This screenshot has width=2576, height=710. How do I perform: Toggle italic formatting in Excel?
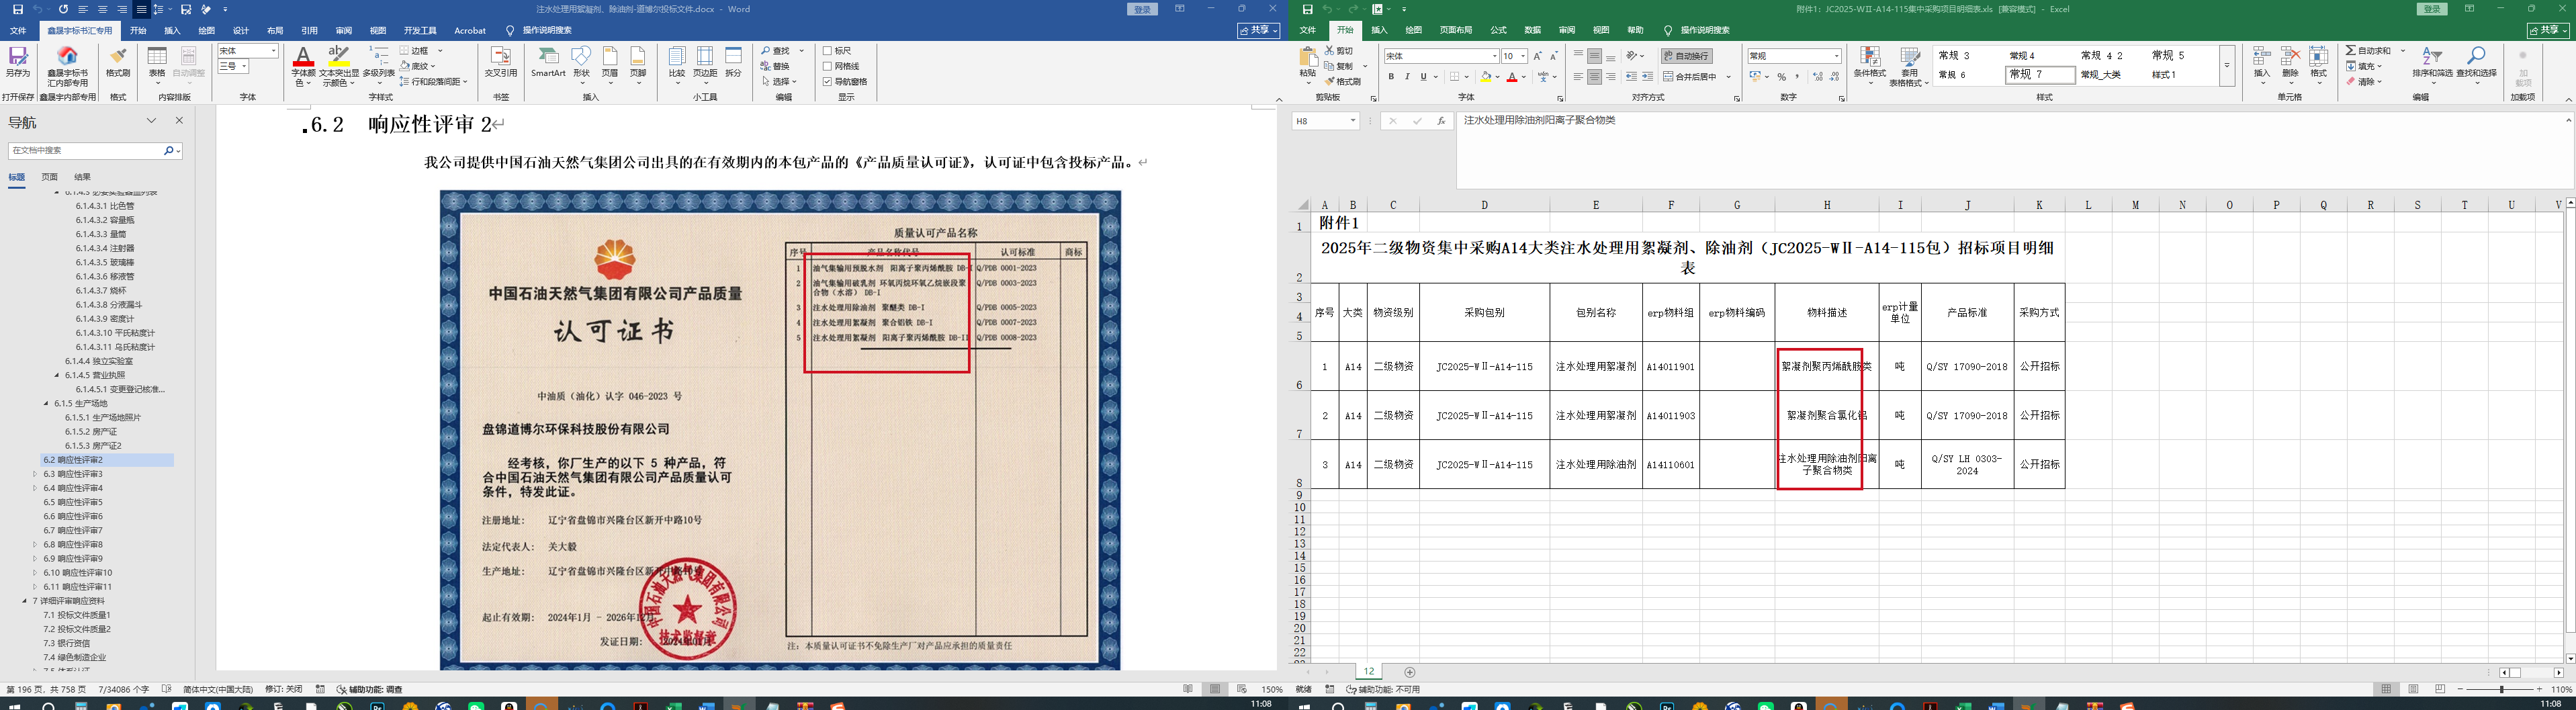click(x=1407, y=77)
